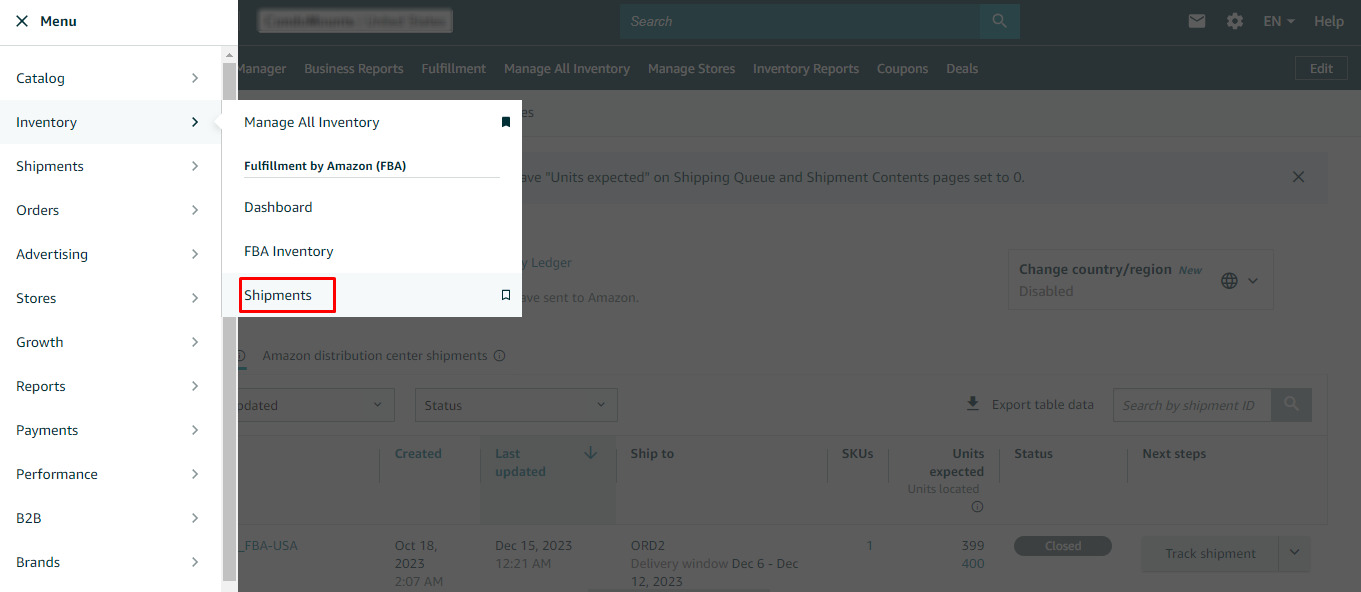This screenshot has width=1361, height=592.
Task: Dismiss the notification banner with X
Action: [1298, 177]
